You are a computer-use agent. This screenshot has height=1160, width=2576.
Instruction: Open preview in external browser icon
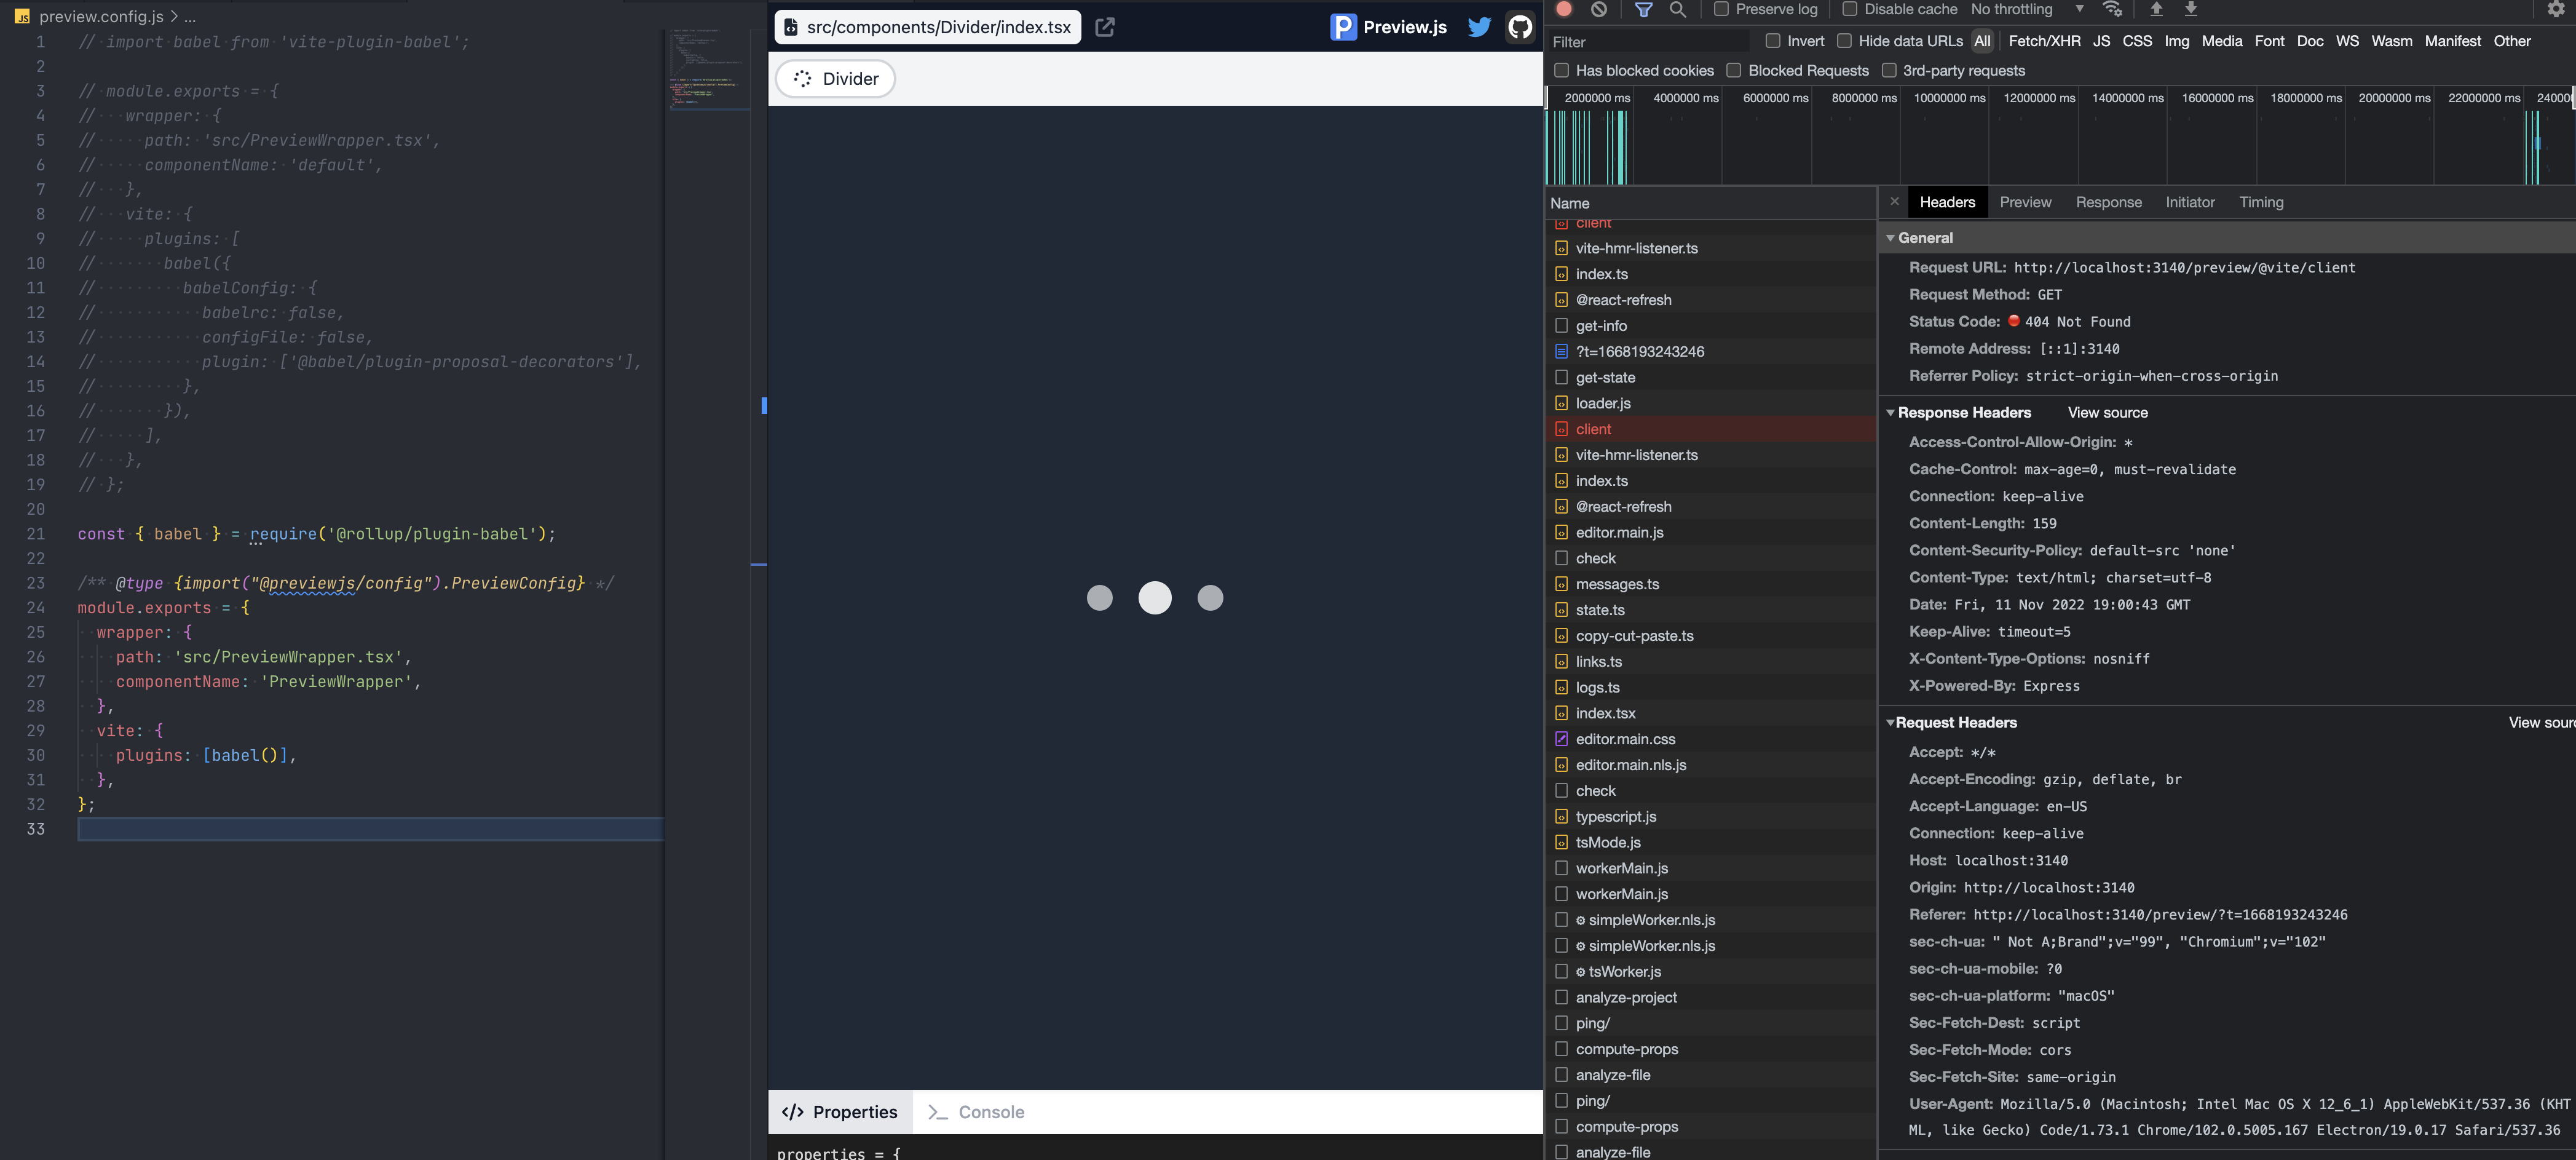[x=1104, y=27]
